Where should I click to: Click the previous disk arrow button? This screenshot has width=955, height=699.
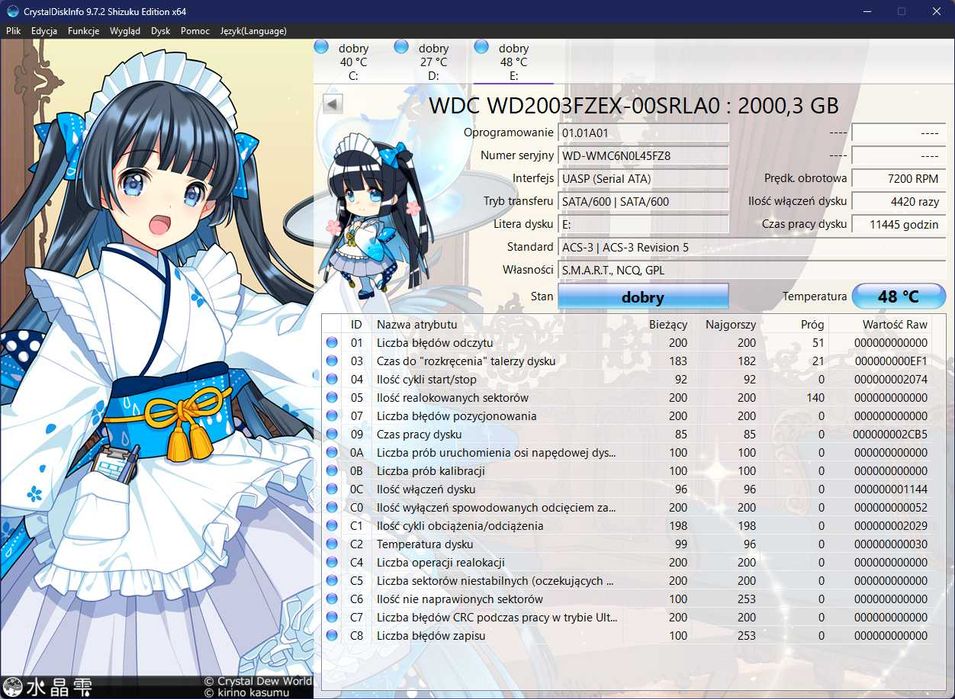pos(333,104)
